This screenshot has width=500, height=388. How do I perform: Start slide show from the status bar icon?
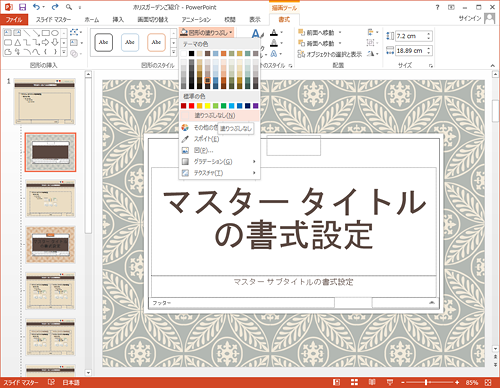(389, 382)
